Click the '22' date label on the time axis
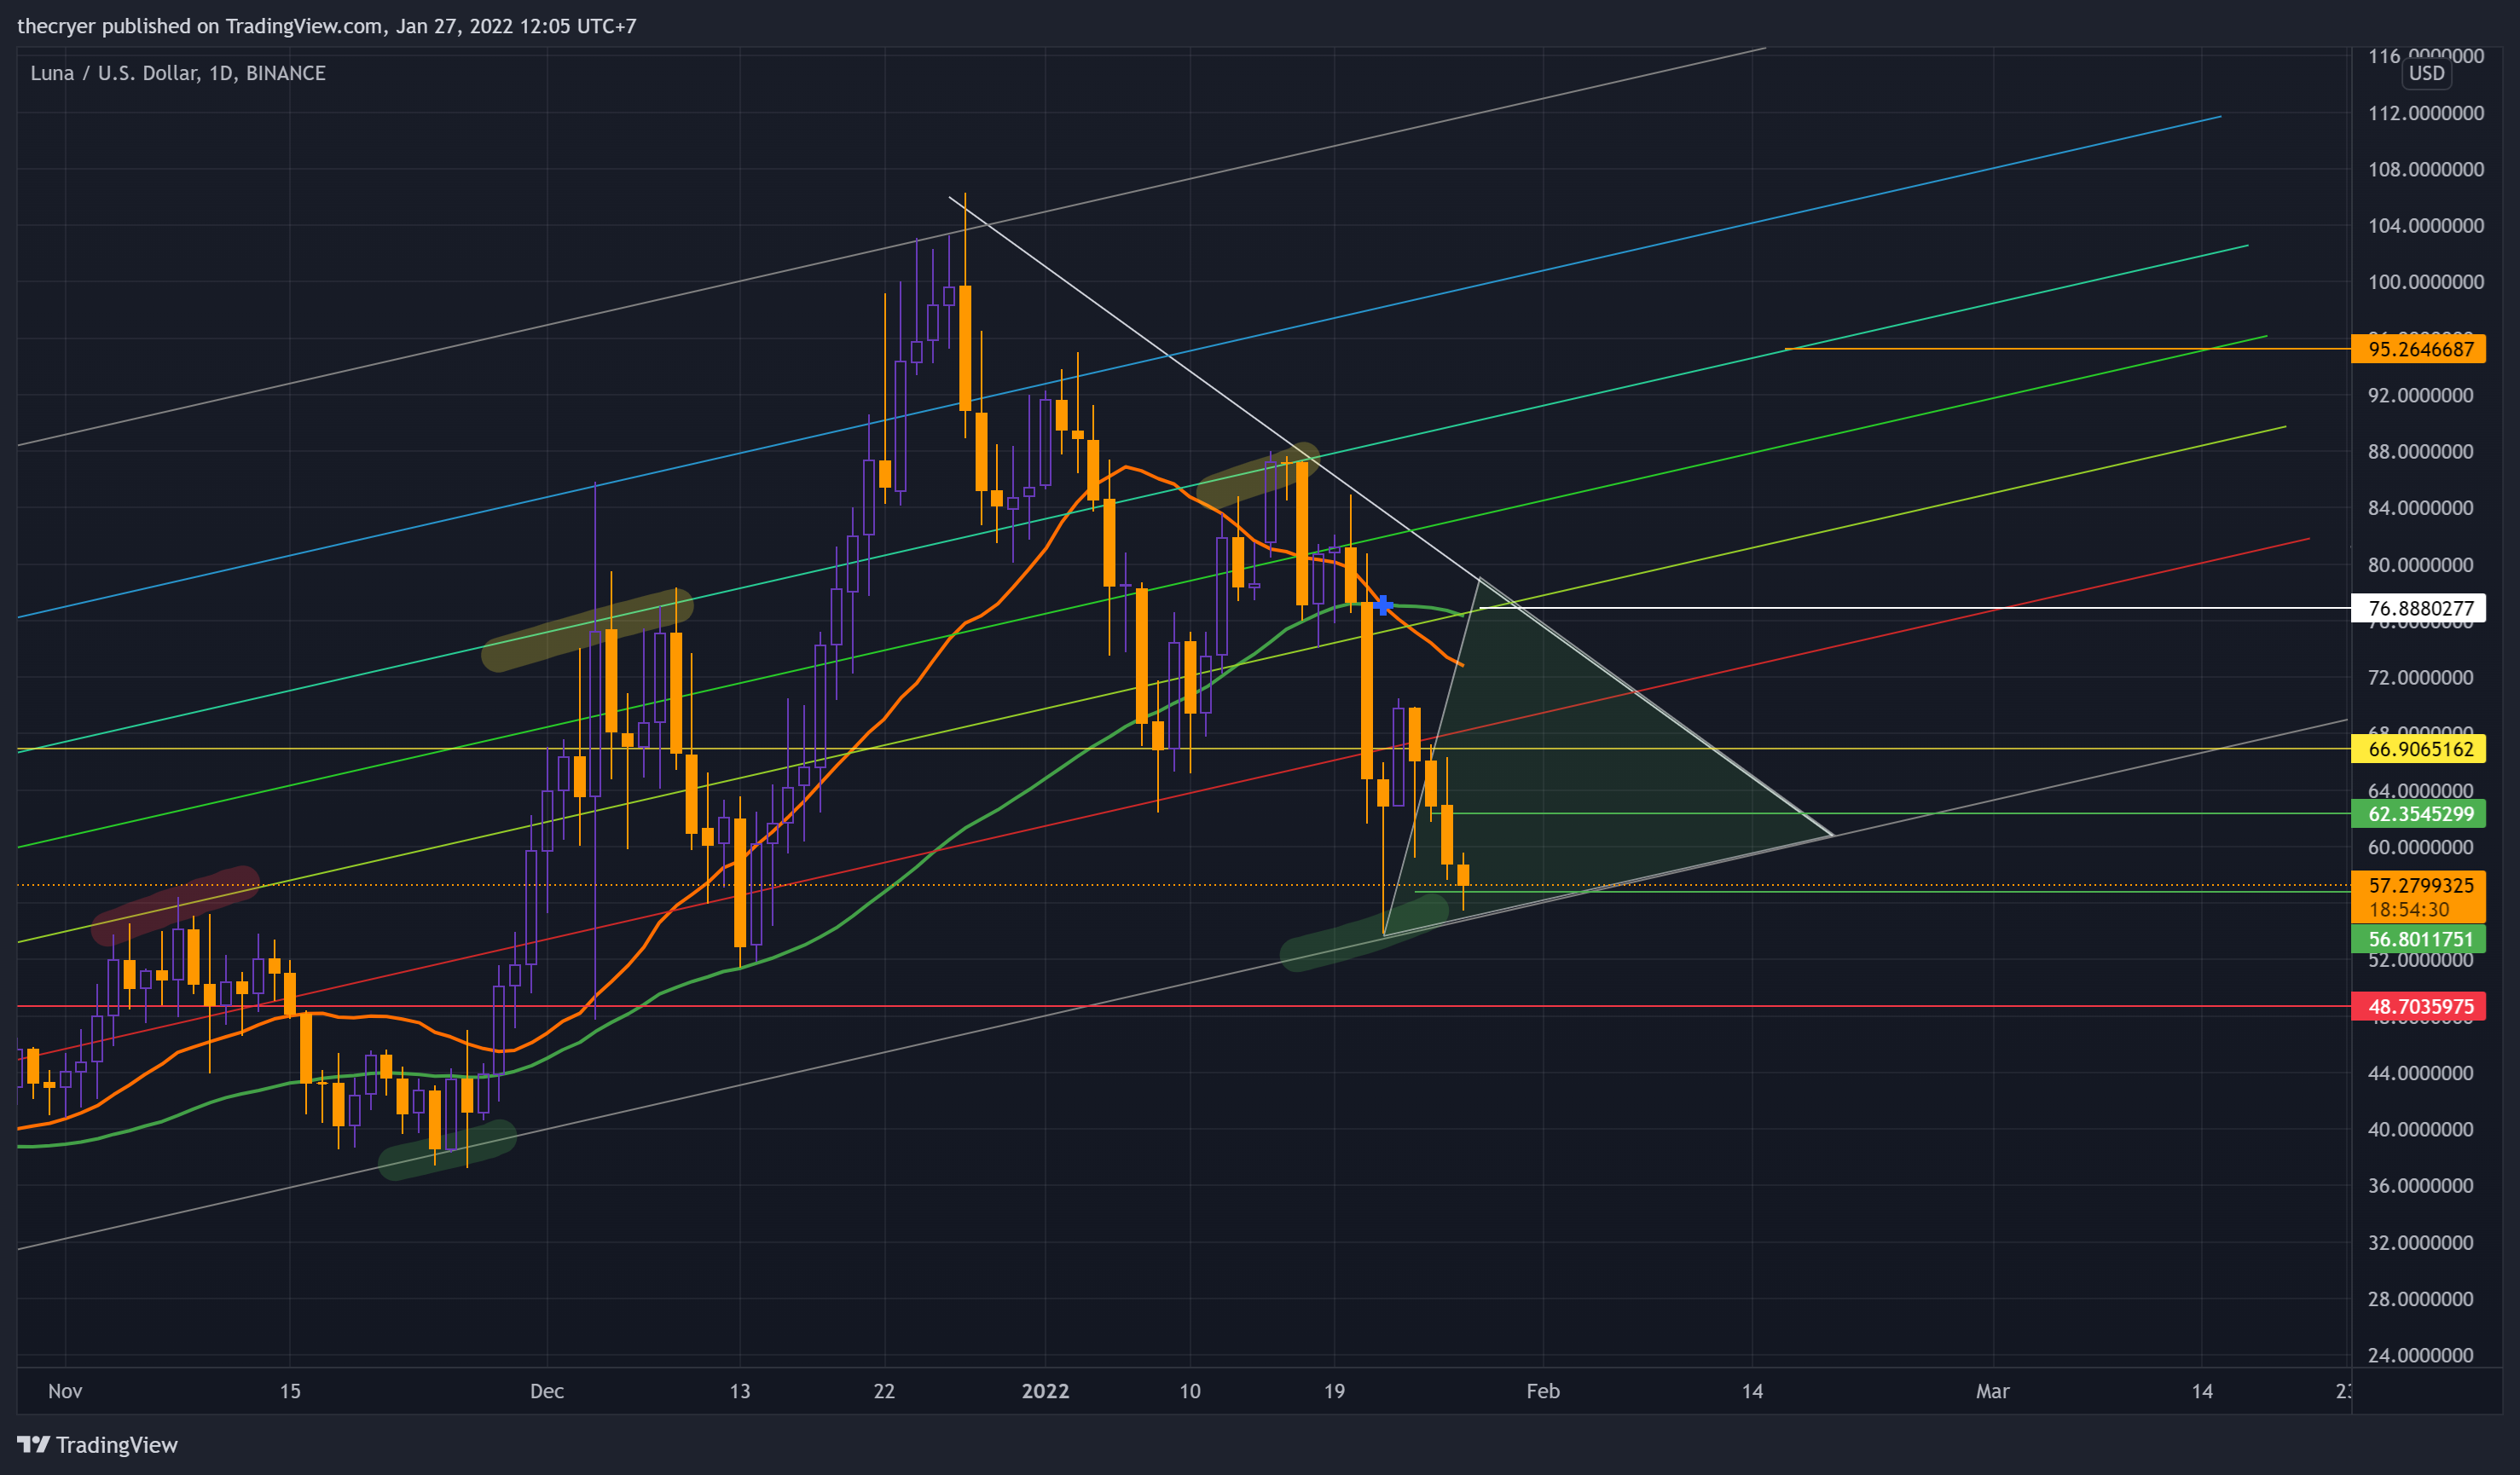Viewport: 2520px width, 1475px height. 884,1391
